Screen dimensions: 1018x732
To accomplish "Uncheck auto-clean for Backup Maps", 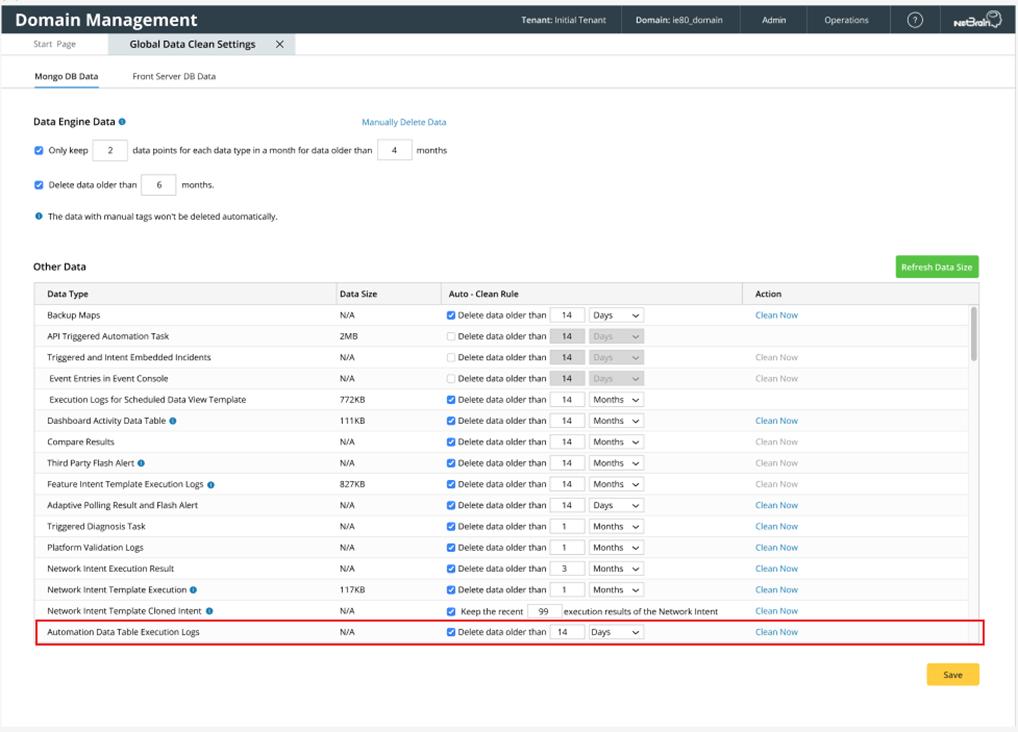I will (x=451, y=315).
